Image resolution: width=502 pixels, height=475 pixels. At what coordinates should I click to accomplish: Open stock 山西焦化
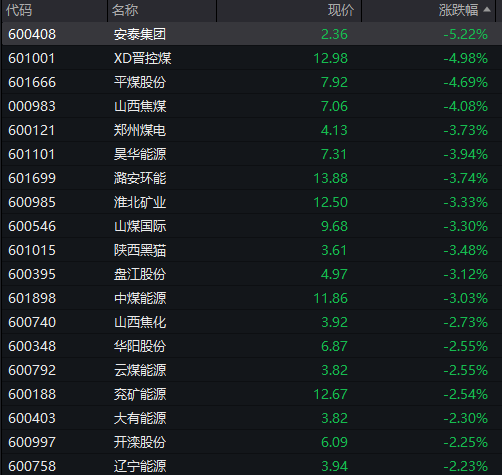(x=140, y=322)
